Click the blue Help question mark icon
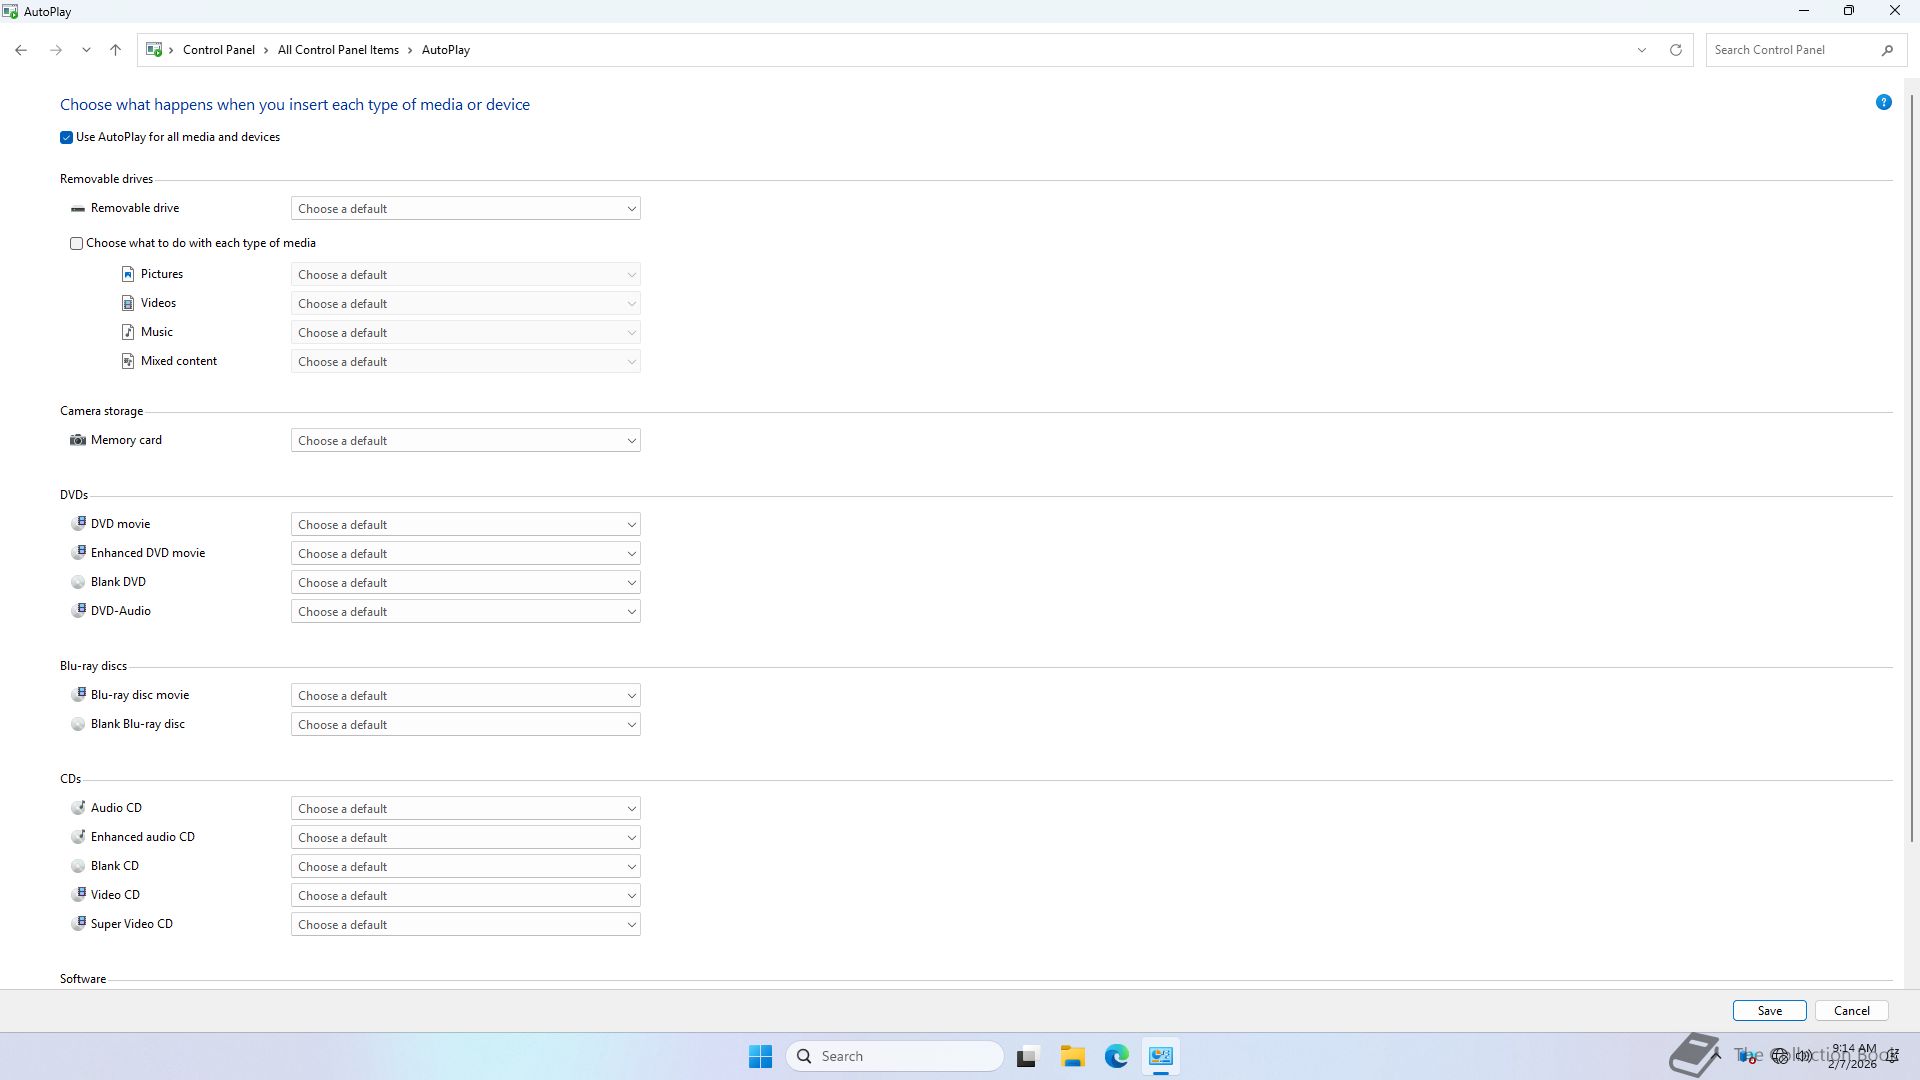 tap(1883, 102)
